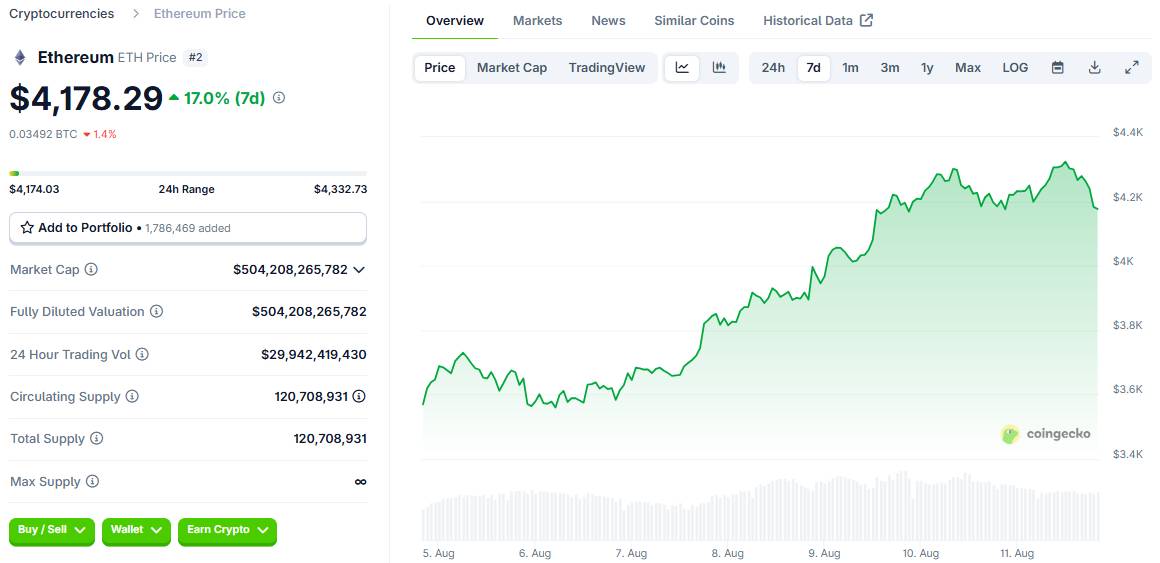This screenshot has width=1160, height=563.
Task: Click the info icon next to 17.0% (7d)
Action: pos(279,98)
